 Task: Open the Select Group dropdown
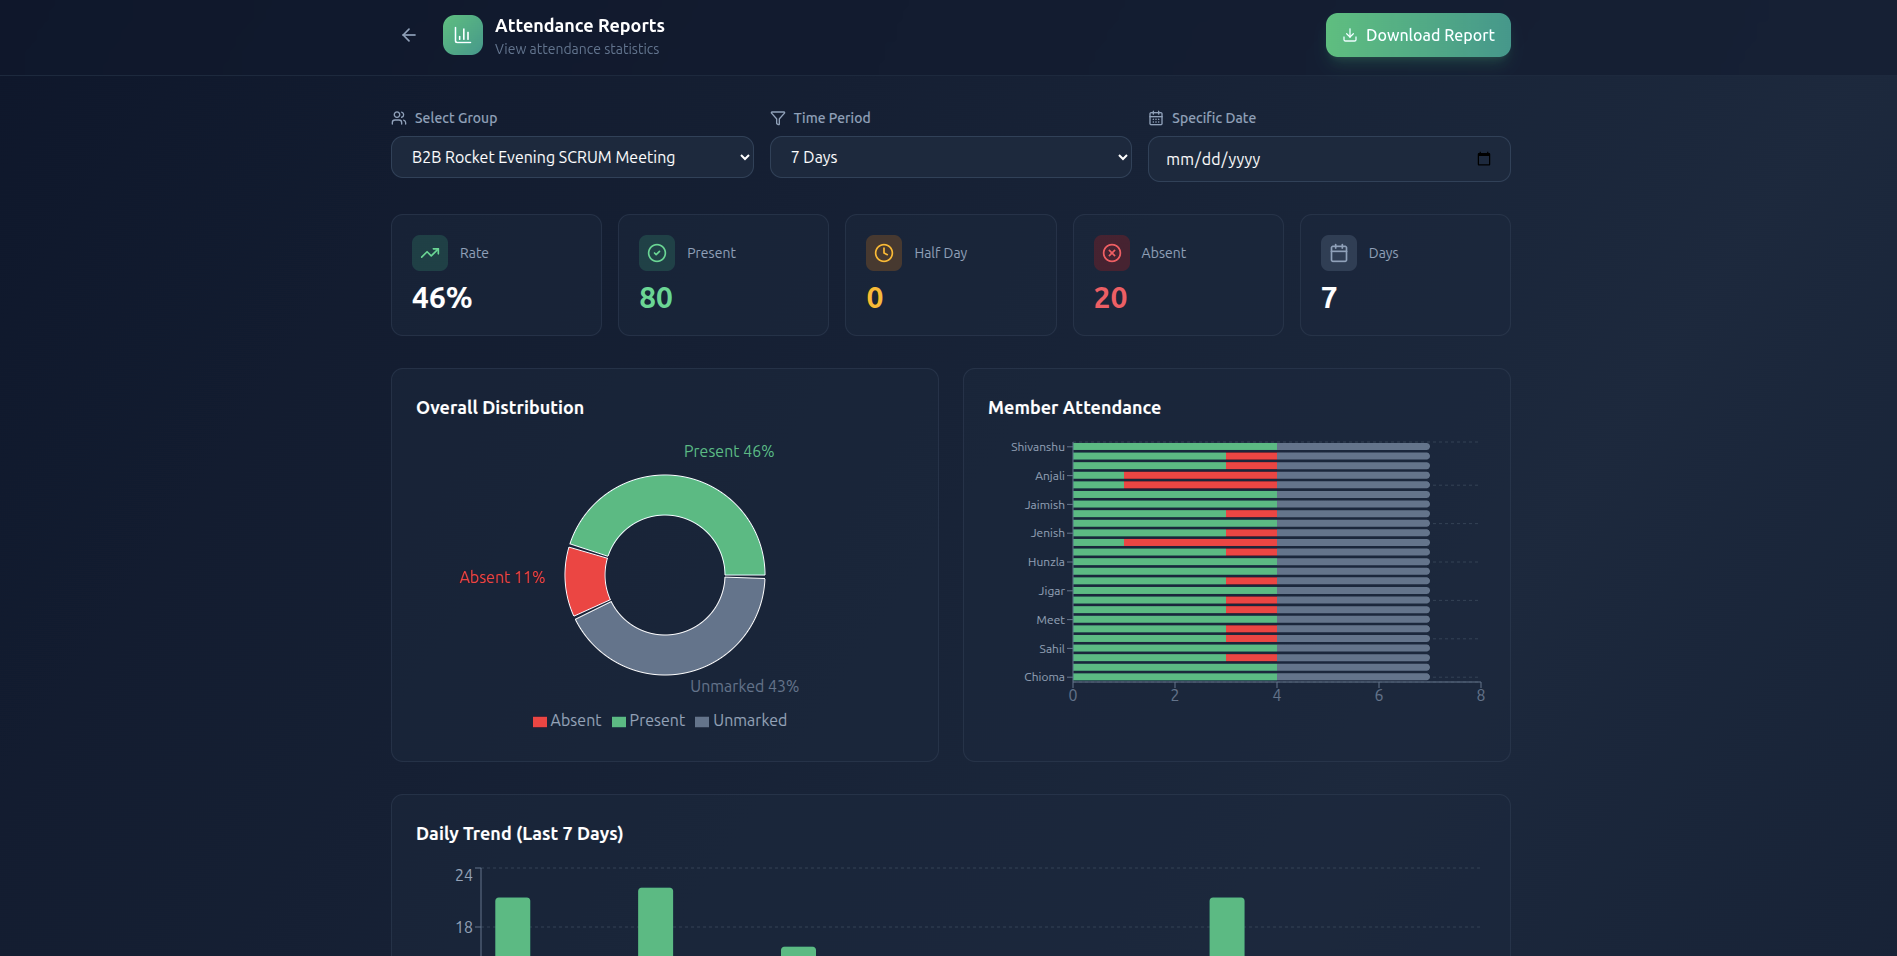[x=571, y=157]
